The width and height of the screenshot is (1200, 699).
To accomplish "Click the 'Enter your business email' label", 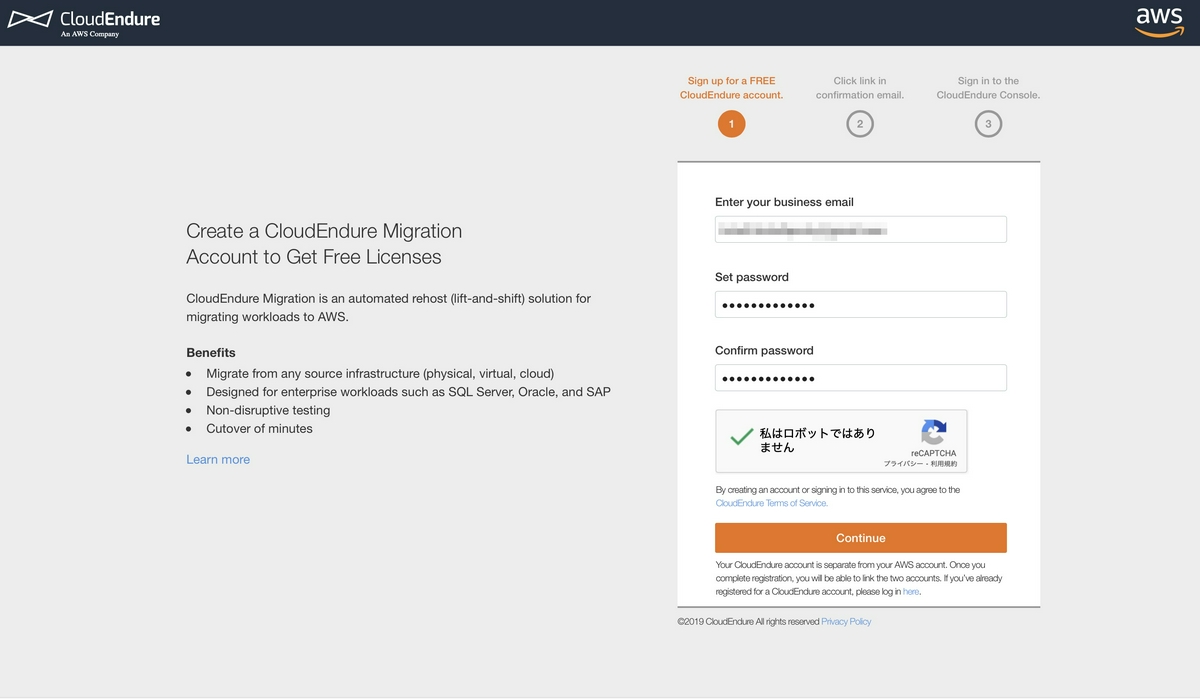I will 784,202.
